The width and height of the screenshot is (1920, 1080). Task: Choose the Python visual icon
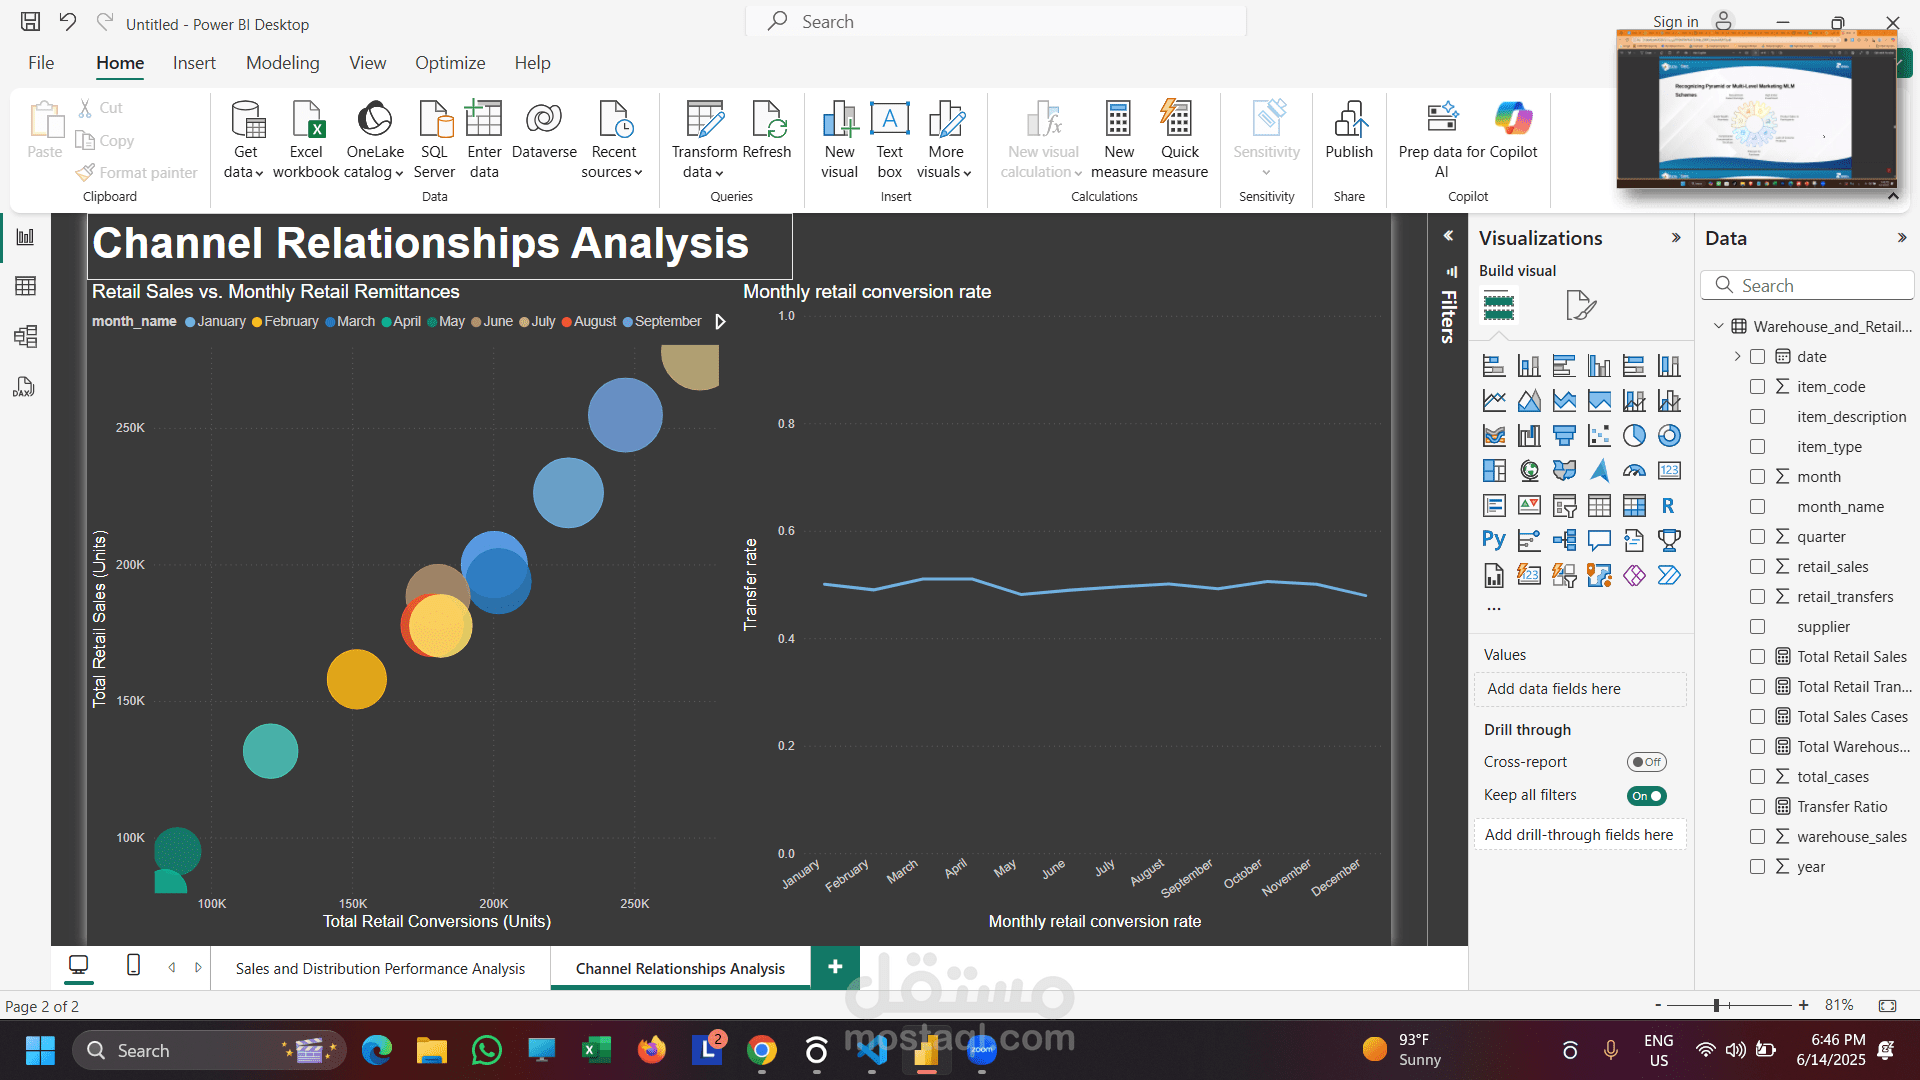point(1493,541)
